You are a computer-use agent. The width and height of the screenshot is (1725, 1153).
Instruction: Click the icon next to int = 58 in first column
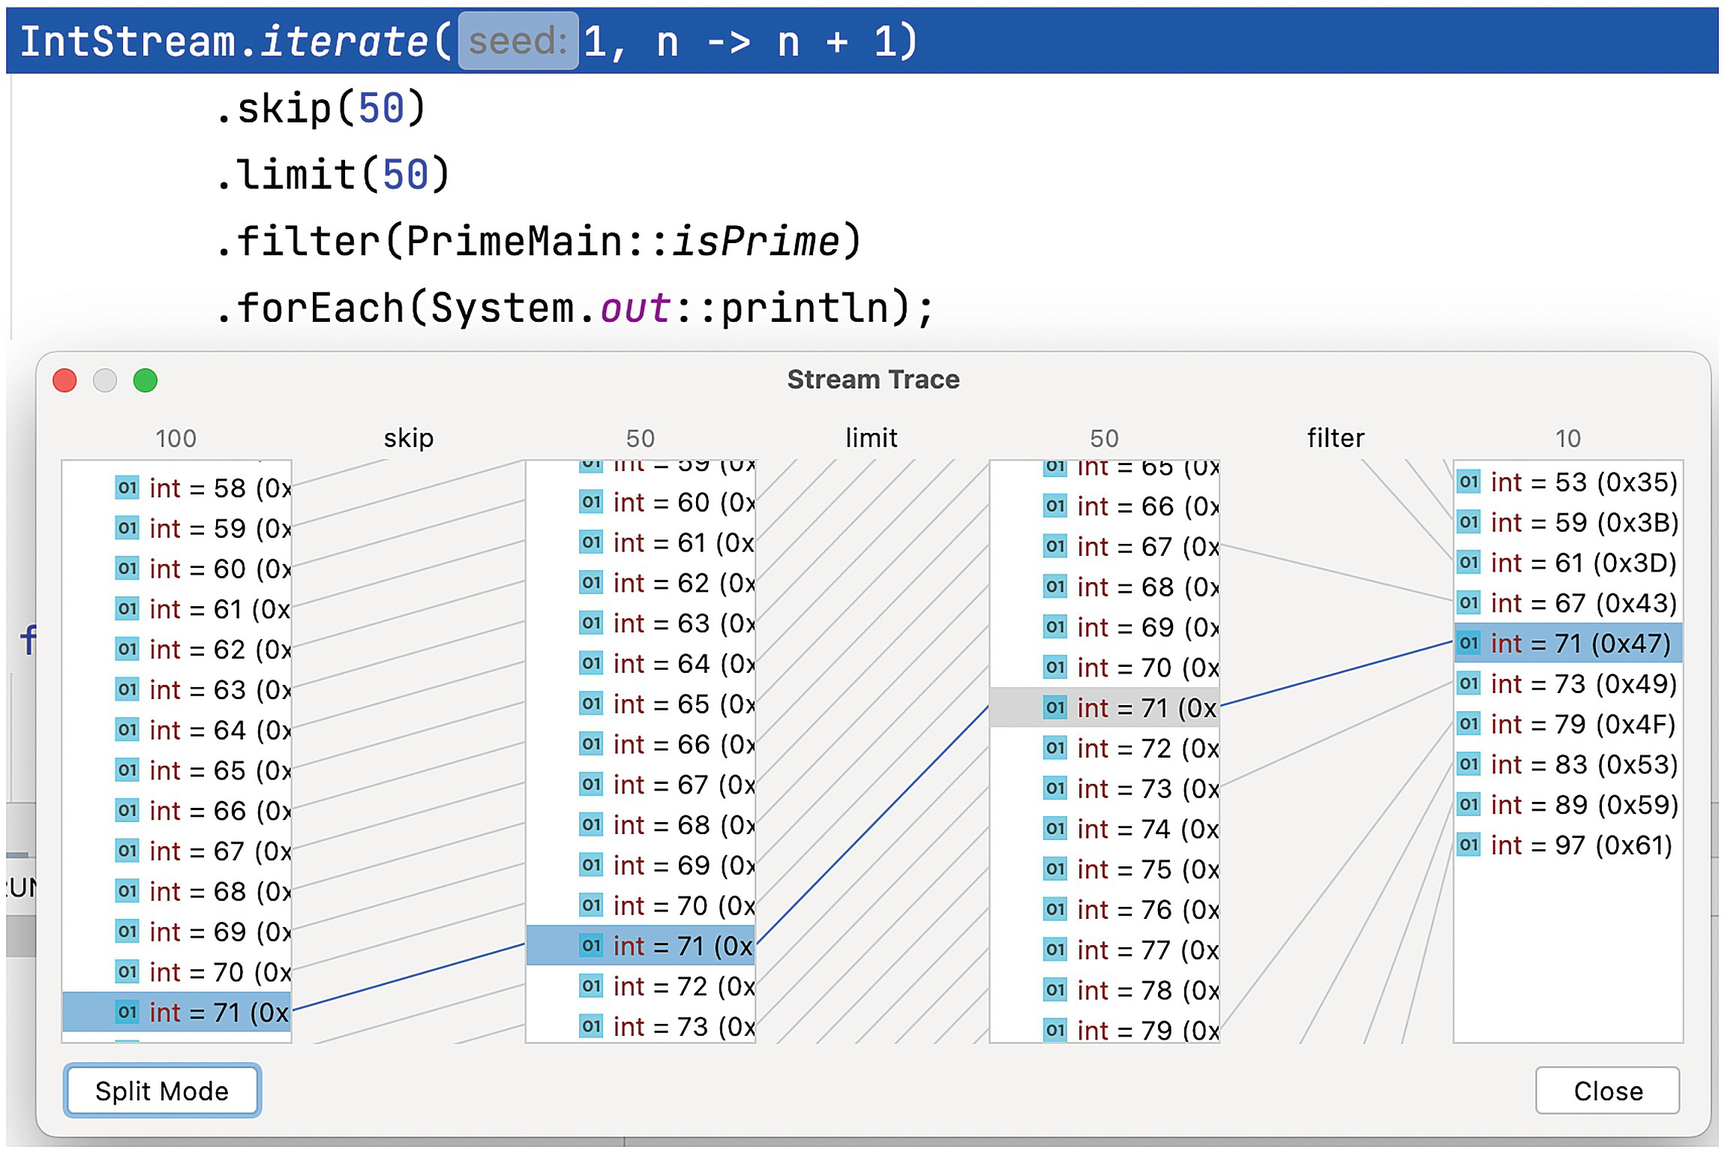point(127,488)
